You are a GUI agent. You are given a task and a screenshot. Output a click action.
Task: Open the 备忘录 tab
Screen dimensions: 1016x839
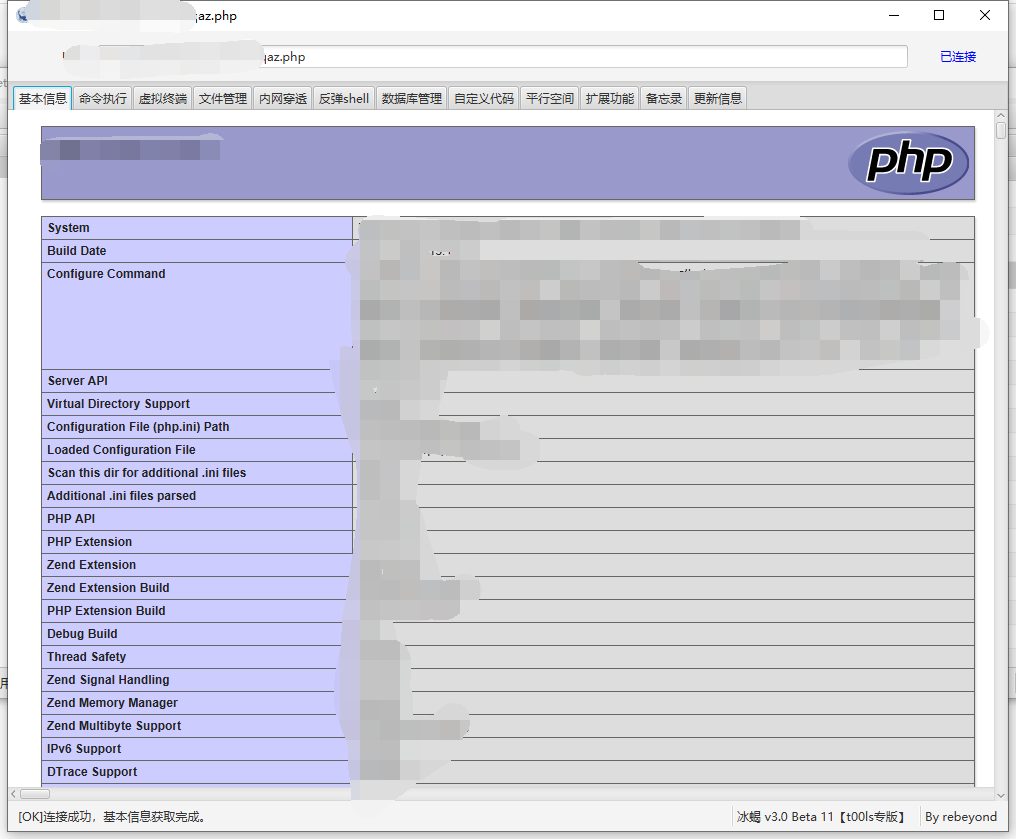click(662, 97)
